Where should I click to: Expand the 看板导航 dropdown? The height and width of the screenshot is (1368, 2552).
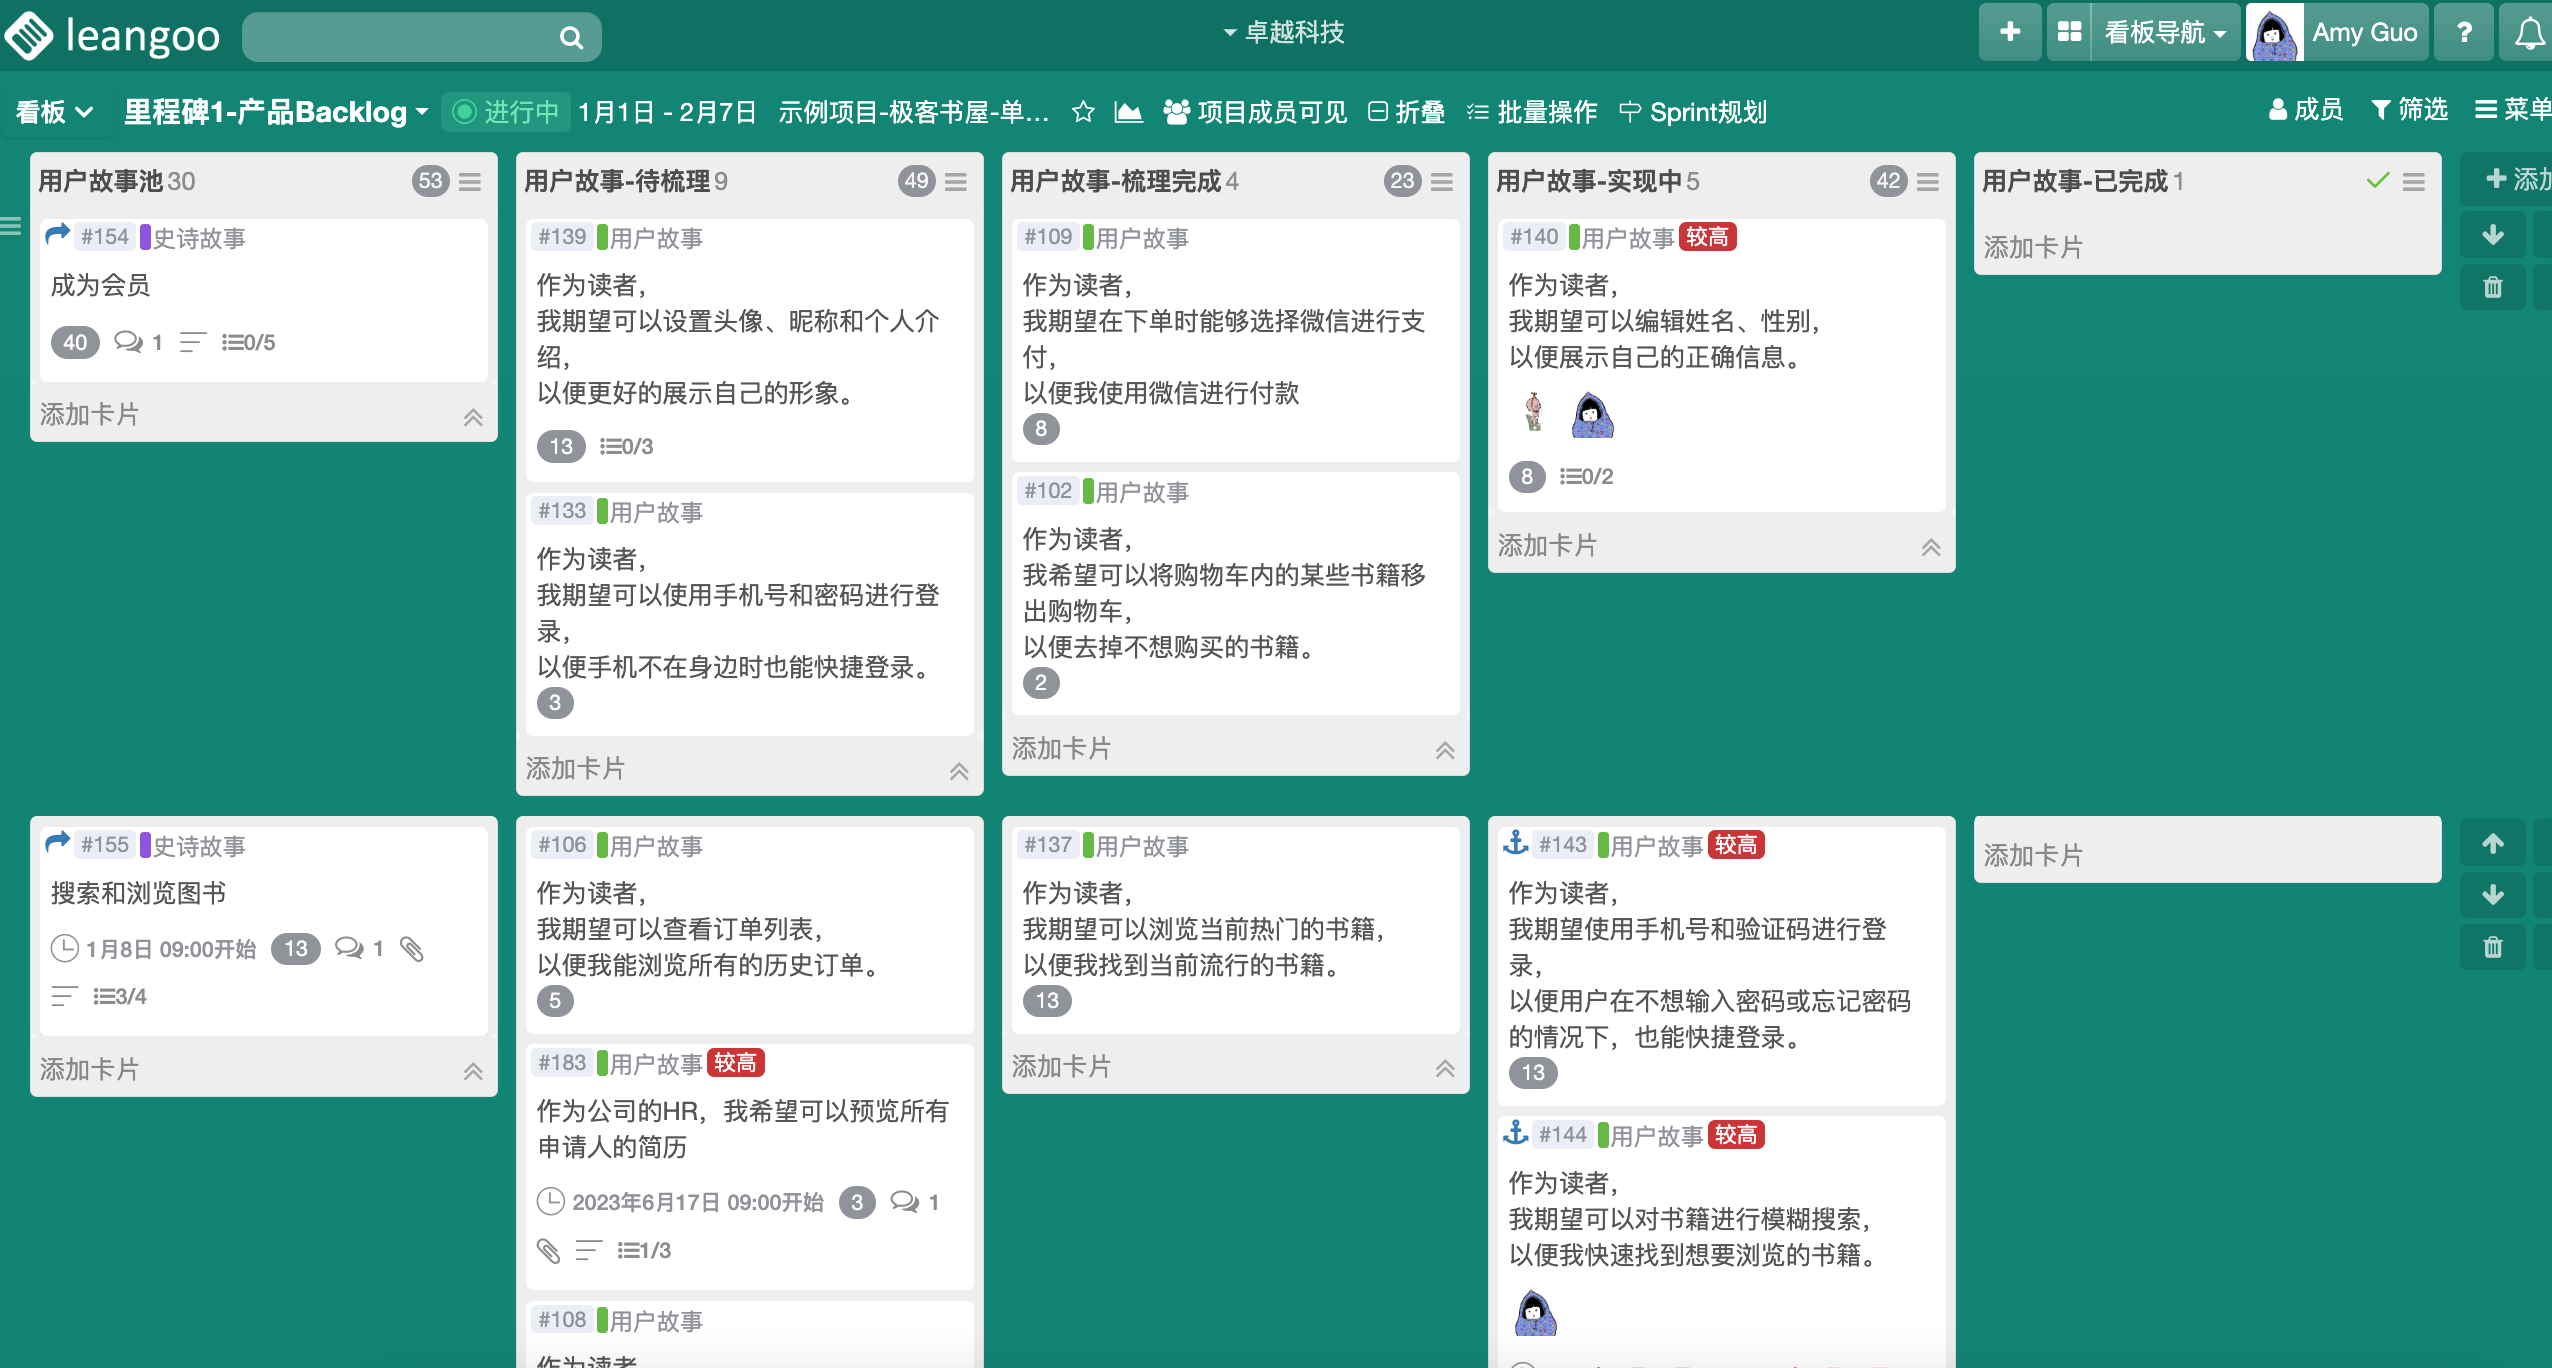(2165, 33)
